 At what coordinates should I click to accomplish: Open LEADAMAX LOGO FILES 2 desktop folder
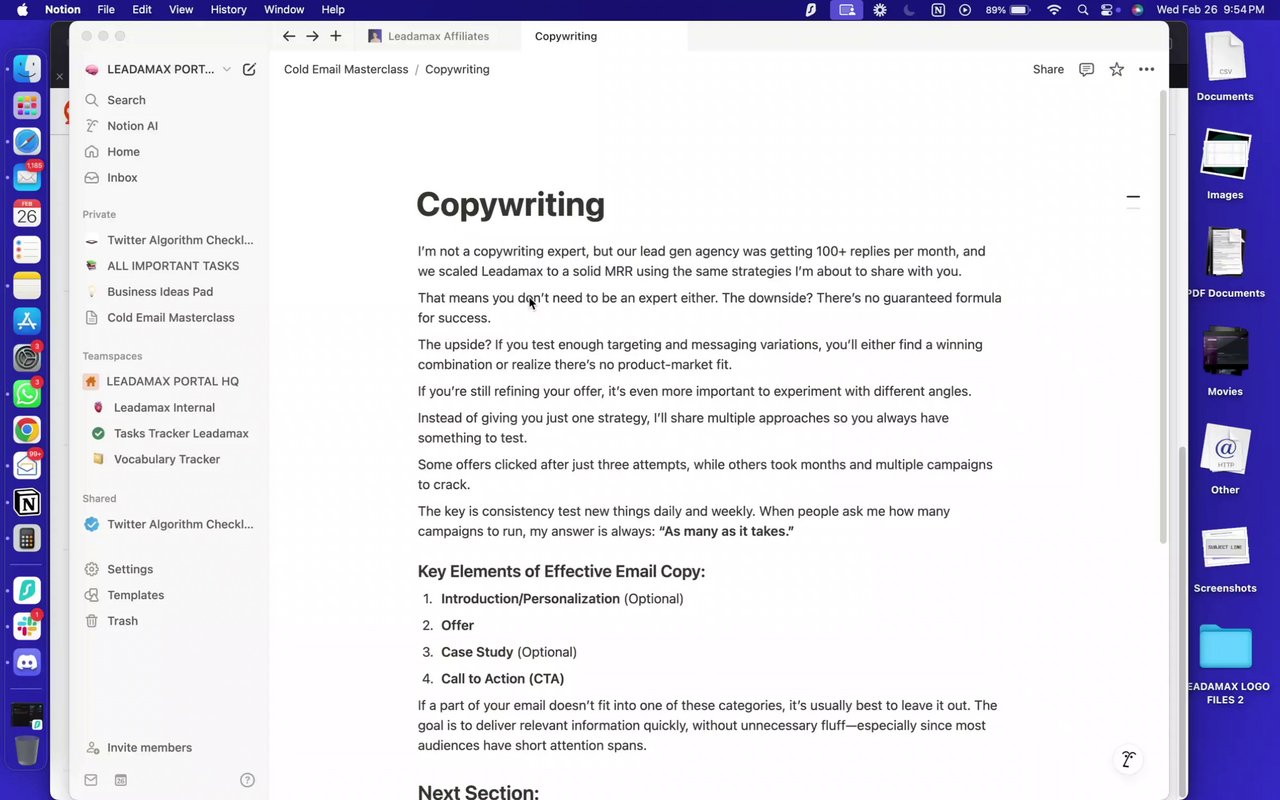[1225, 663]
